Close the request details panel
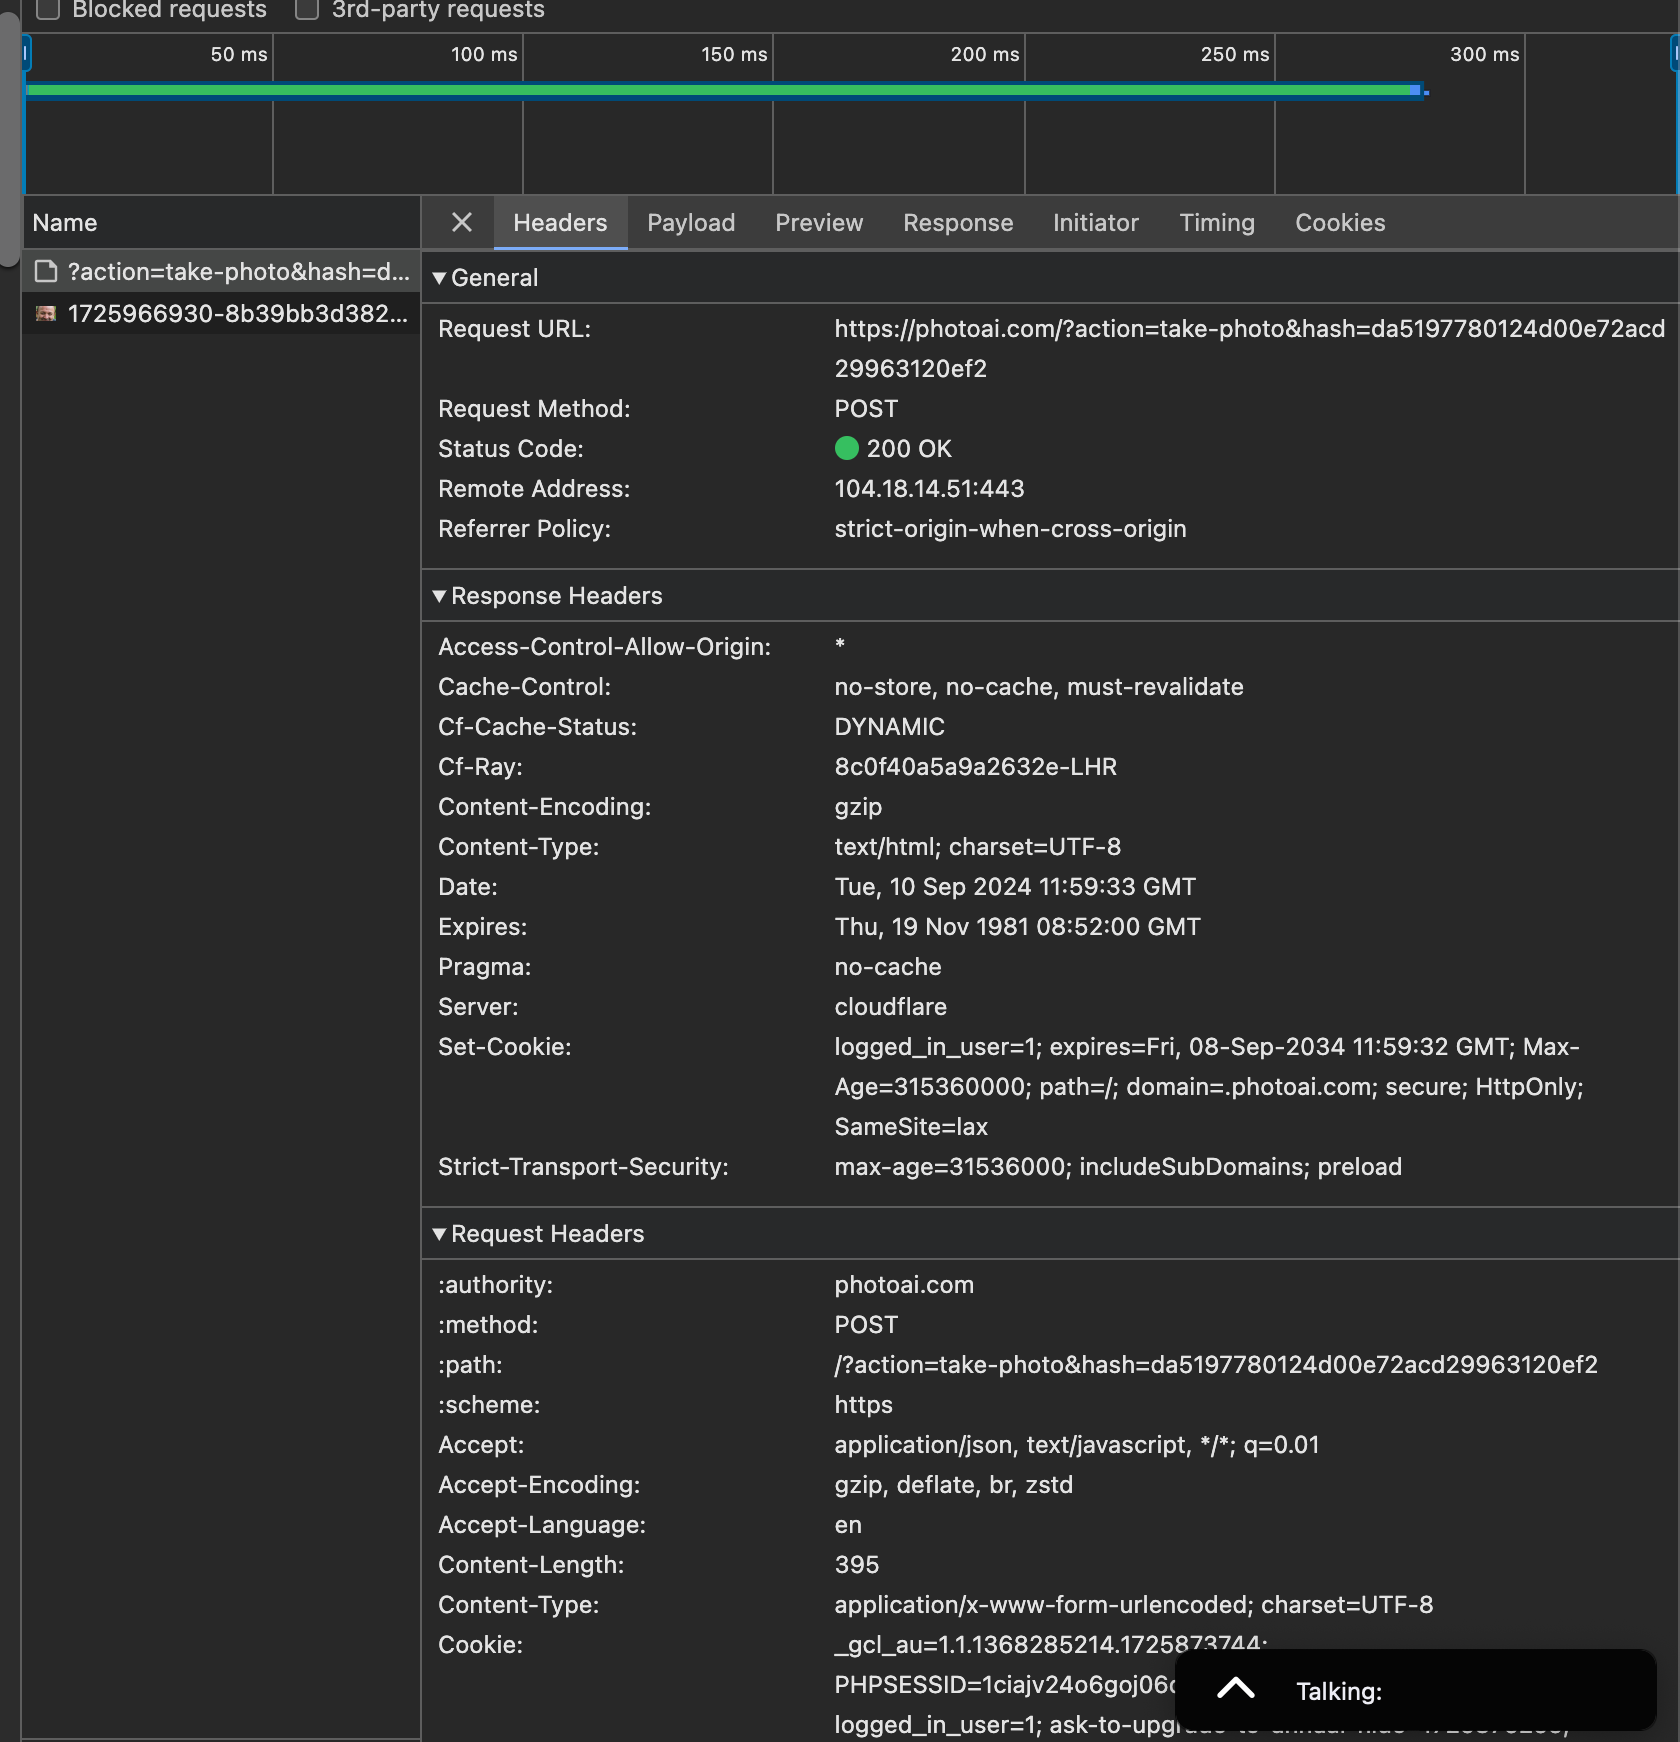Viewport: 1680px width, 1742px height. point(461,222)
